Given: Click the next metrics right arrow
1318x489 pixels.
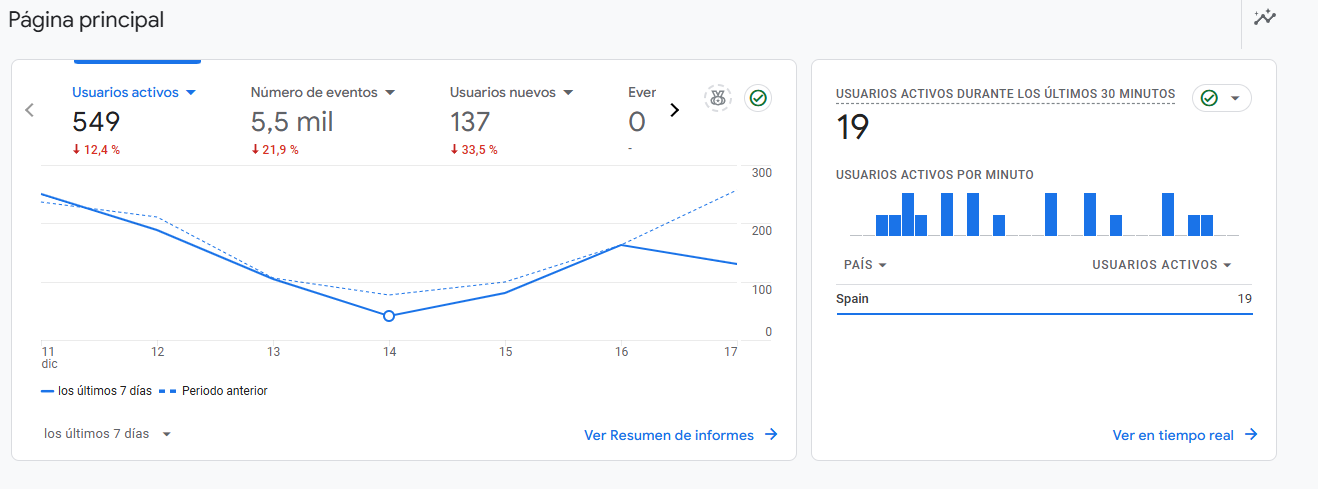Looking at the screenshot, I should tap(674, 110).
